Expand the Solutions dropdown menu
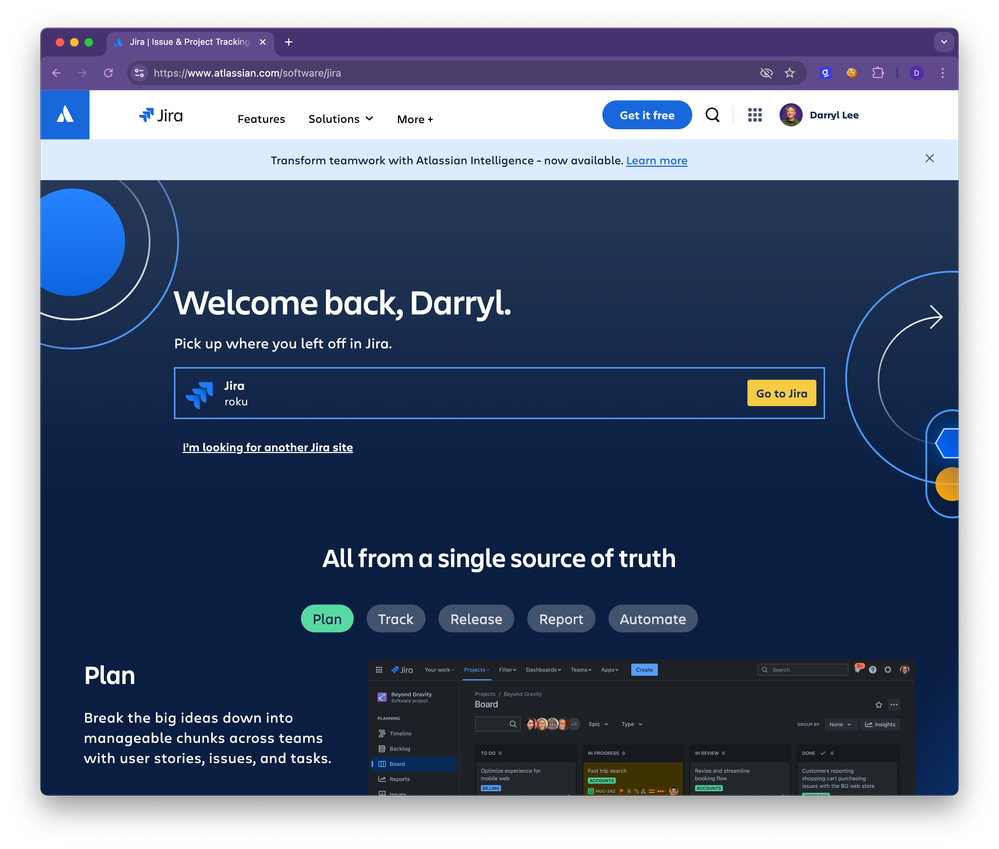The image size is (999, 849). [341, 119]
